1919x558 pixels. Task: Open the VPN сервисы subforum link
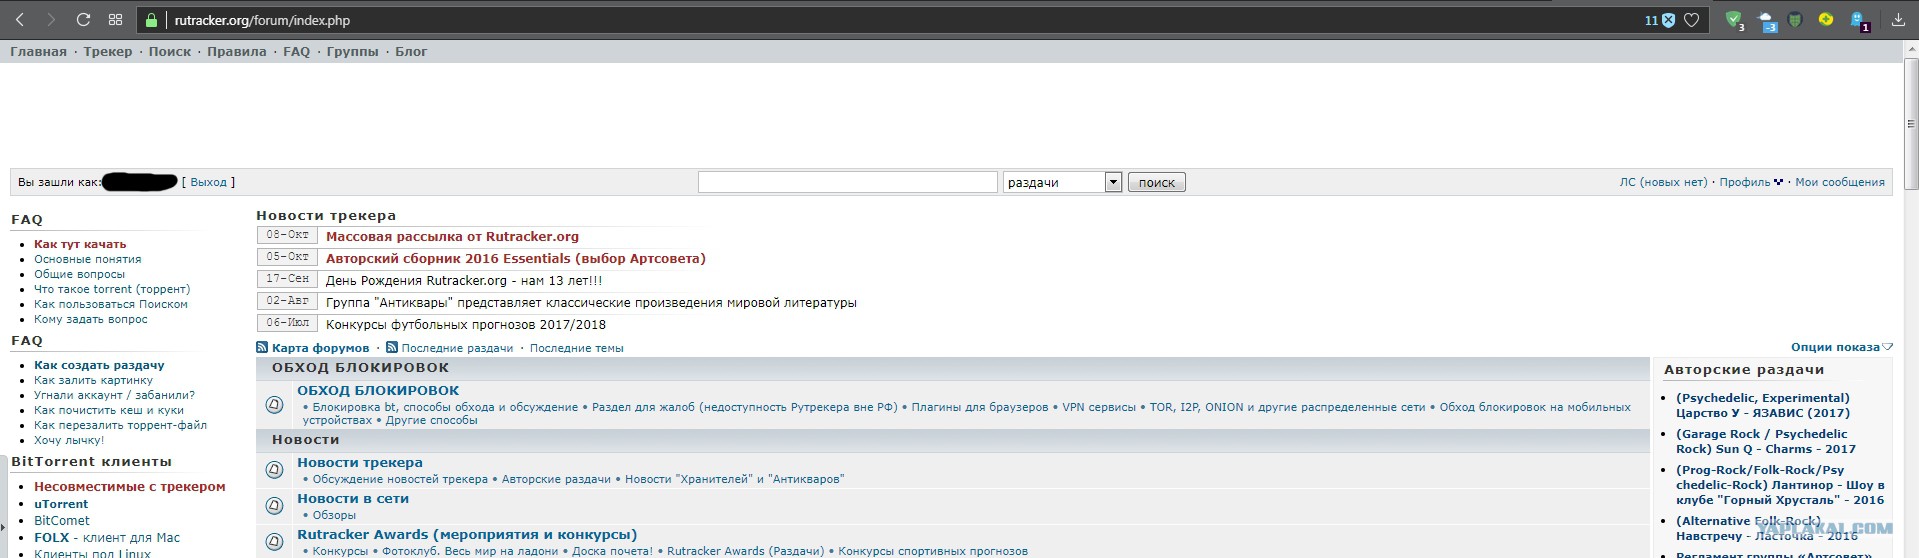tap(1099, 407)
